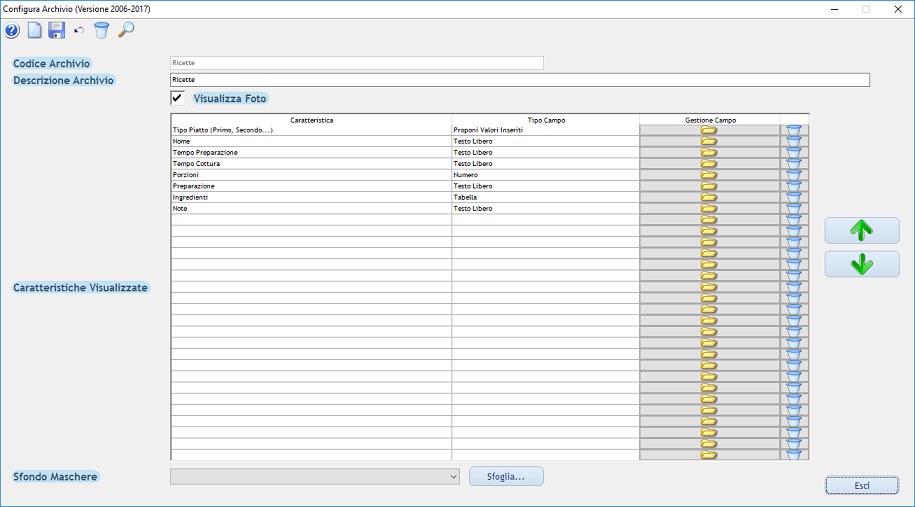Click the Gestione Campo column header
The height and width of the screenshot is (507, 915).
pos(710,120)
